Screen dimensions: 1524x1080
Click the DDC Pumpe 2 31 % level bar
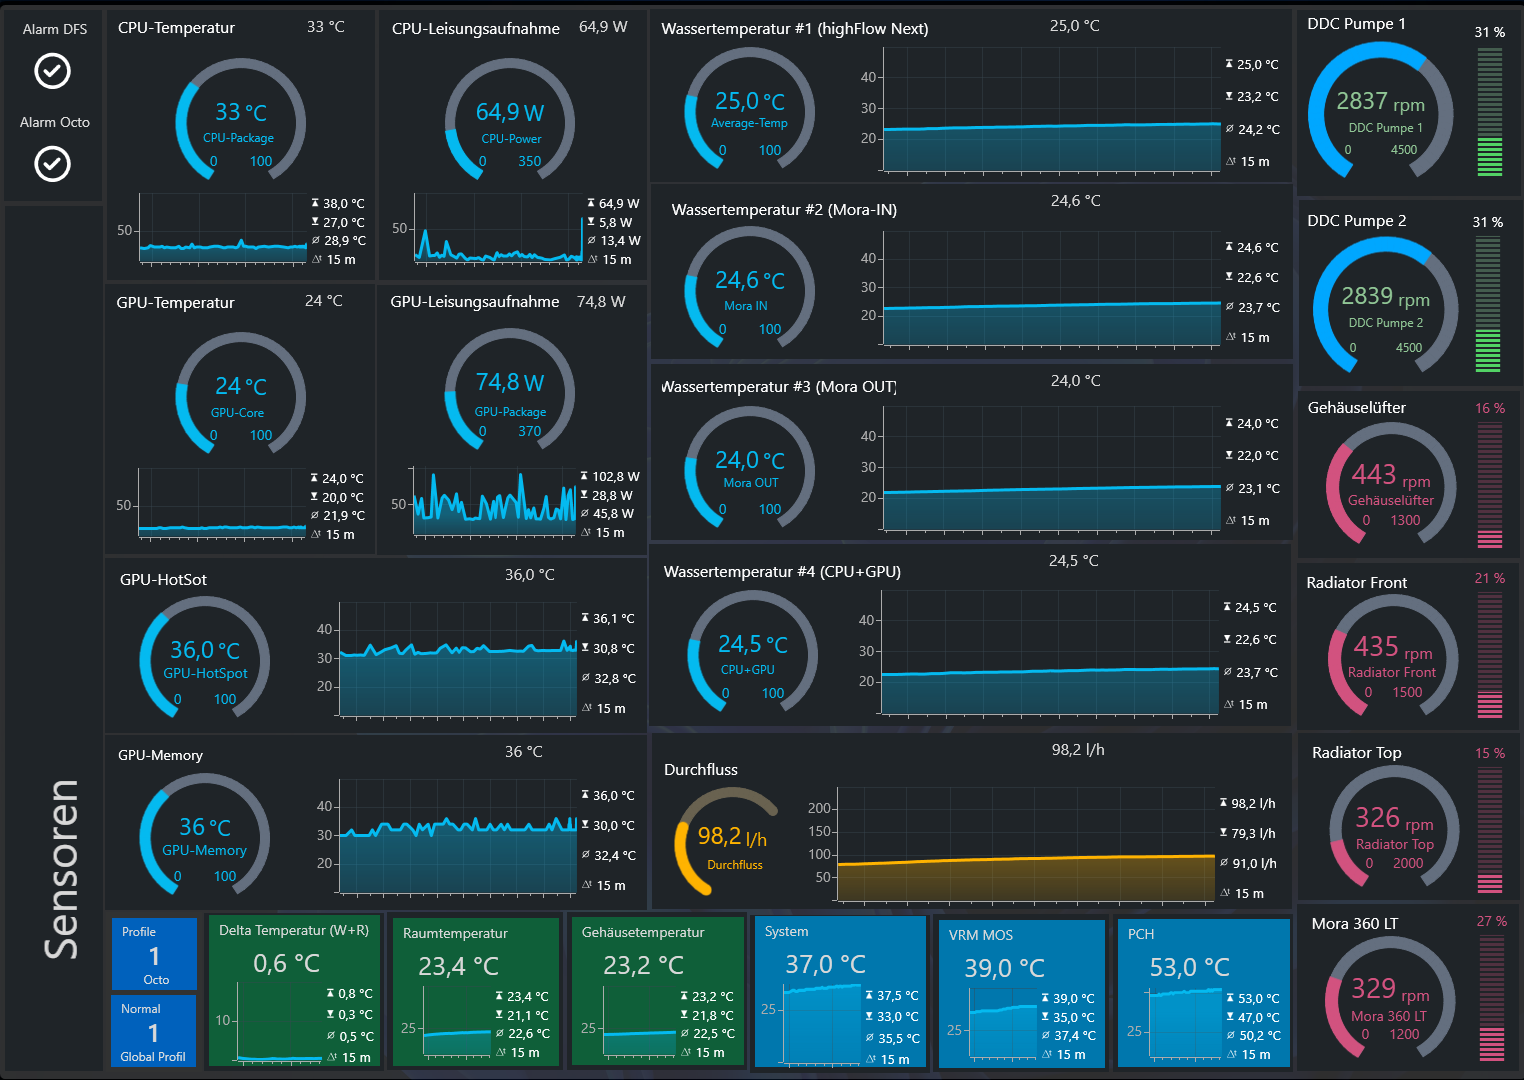point(1488,304)
